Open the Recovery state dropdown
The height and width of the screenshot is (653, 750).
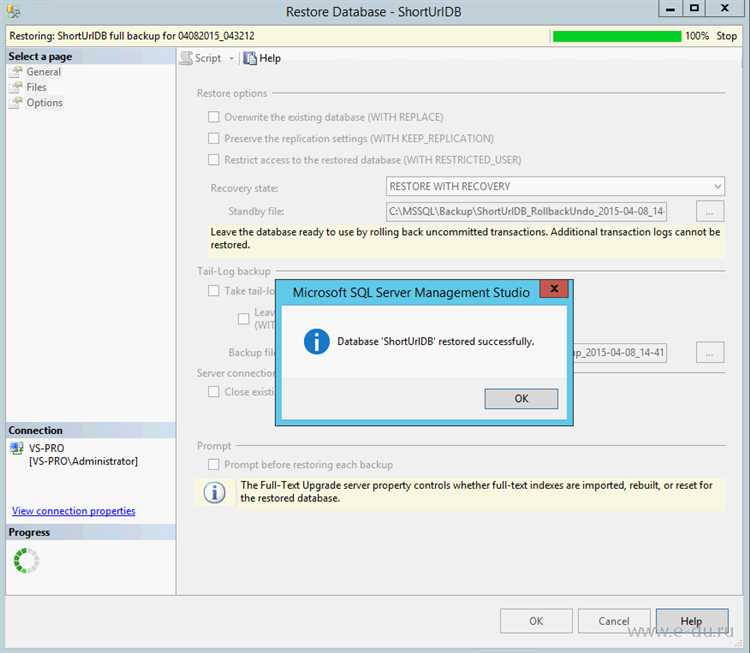point(555,186)
